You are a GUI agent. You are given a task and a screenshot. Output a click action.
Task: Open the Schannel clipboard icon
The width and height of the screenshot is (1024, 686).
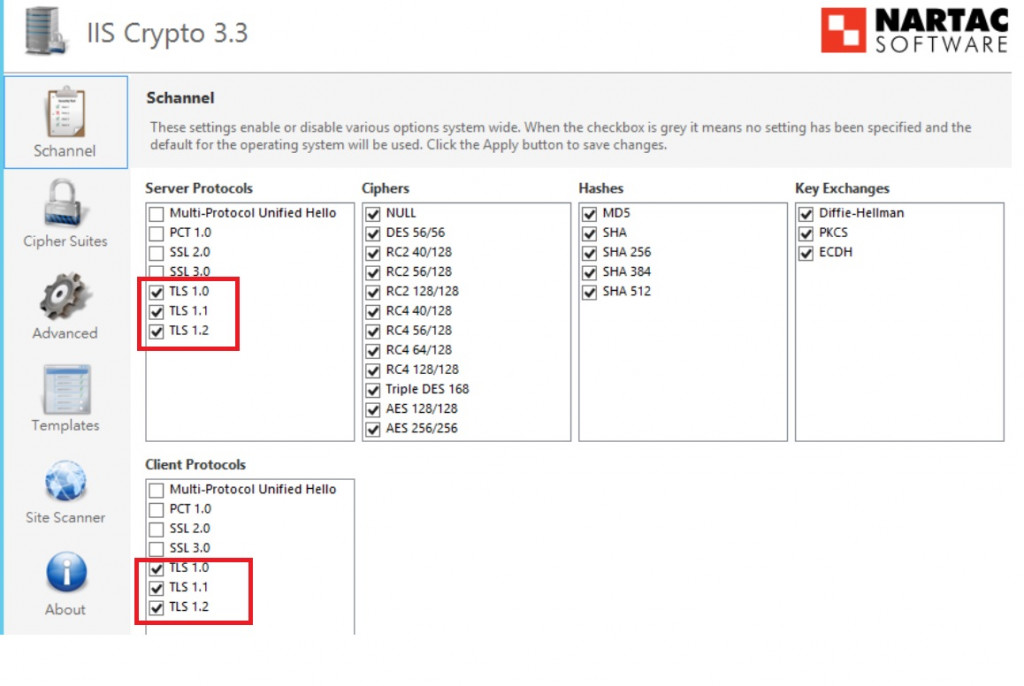tap(65, 112)
